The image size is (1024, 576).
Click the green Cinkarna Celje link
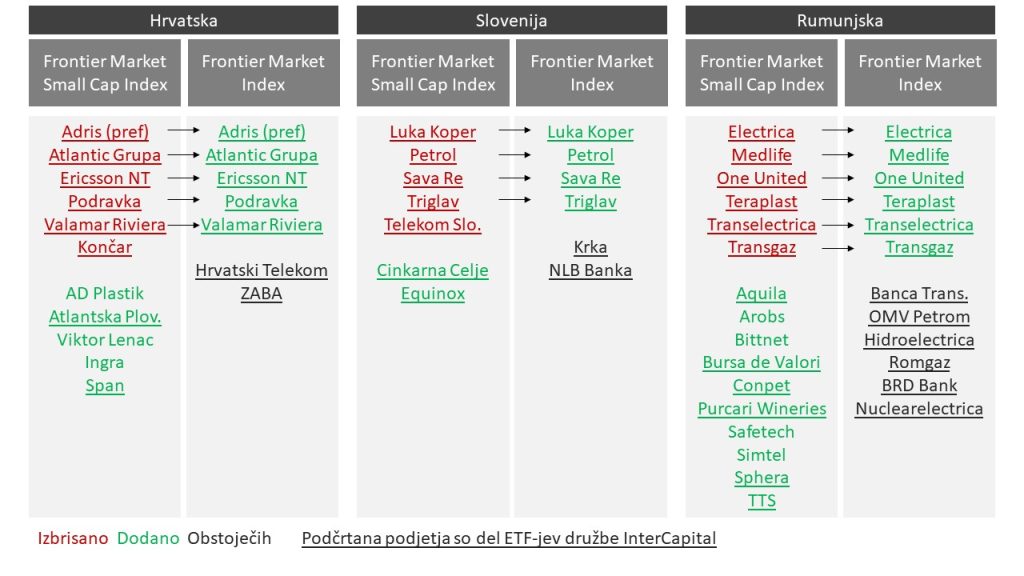432,270
